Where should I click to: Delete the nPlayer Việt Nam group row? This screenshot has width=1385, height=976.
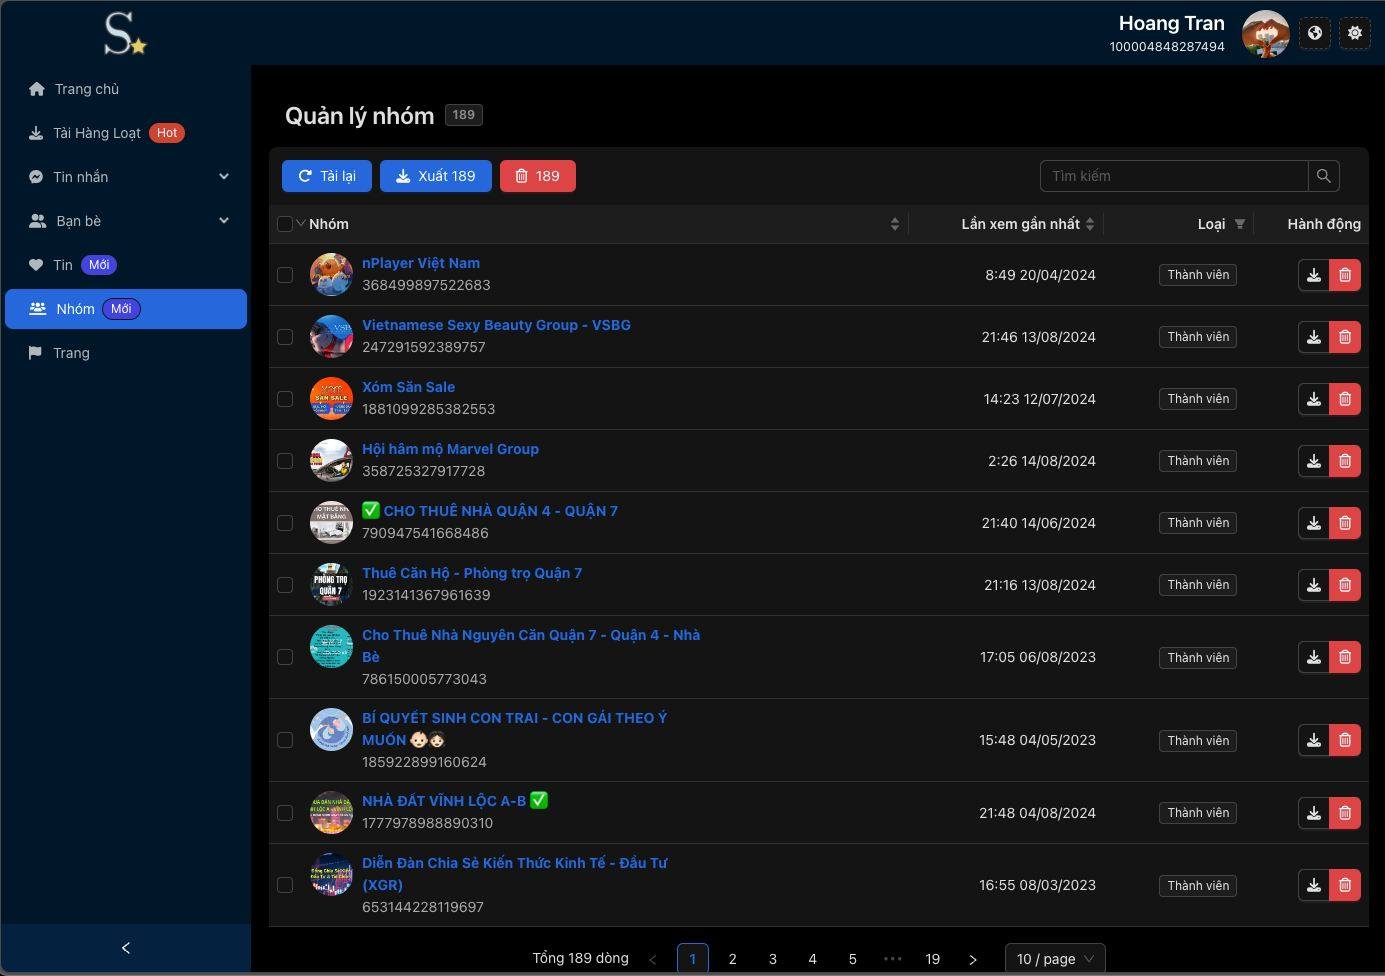1345,275
